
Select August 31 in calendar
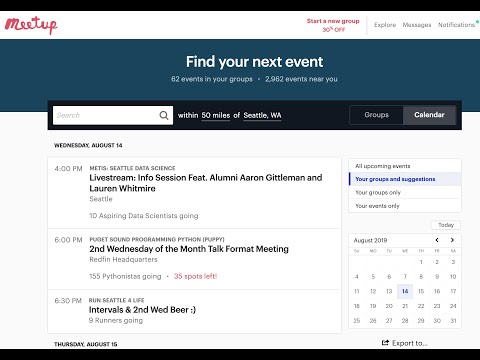(x=453, y=321)
